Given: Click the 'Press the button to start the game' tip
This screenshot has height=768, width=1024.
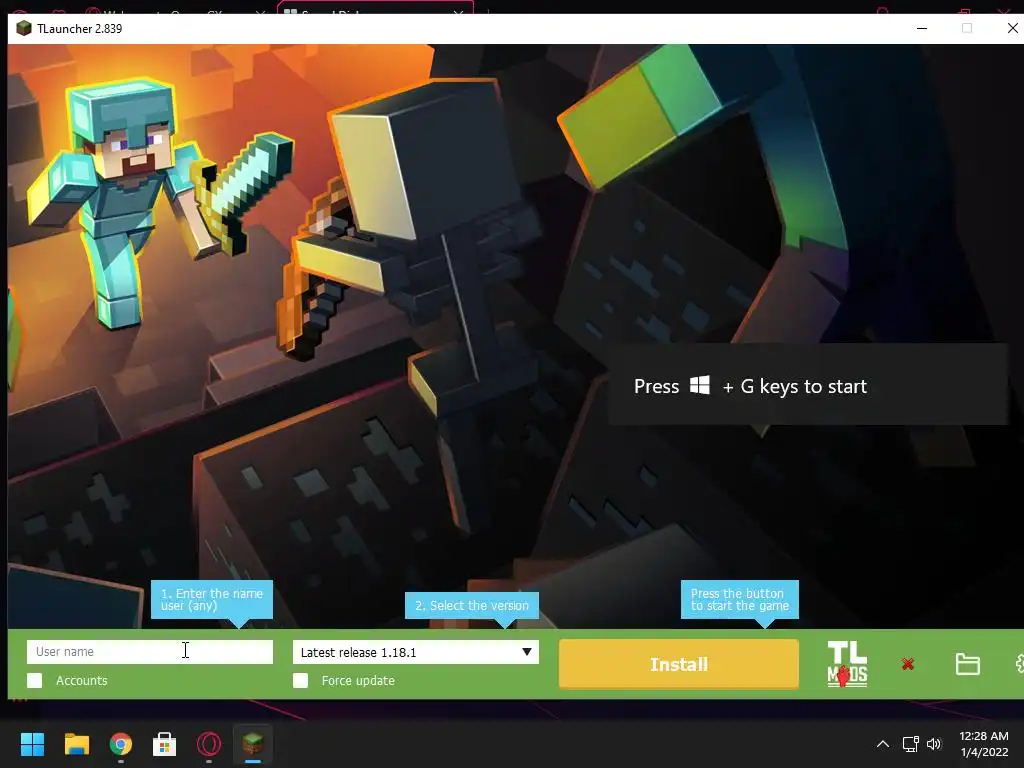Looking at the screenshot, I should coord(739,600).
